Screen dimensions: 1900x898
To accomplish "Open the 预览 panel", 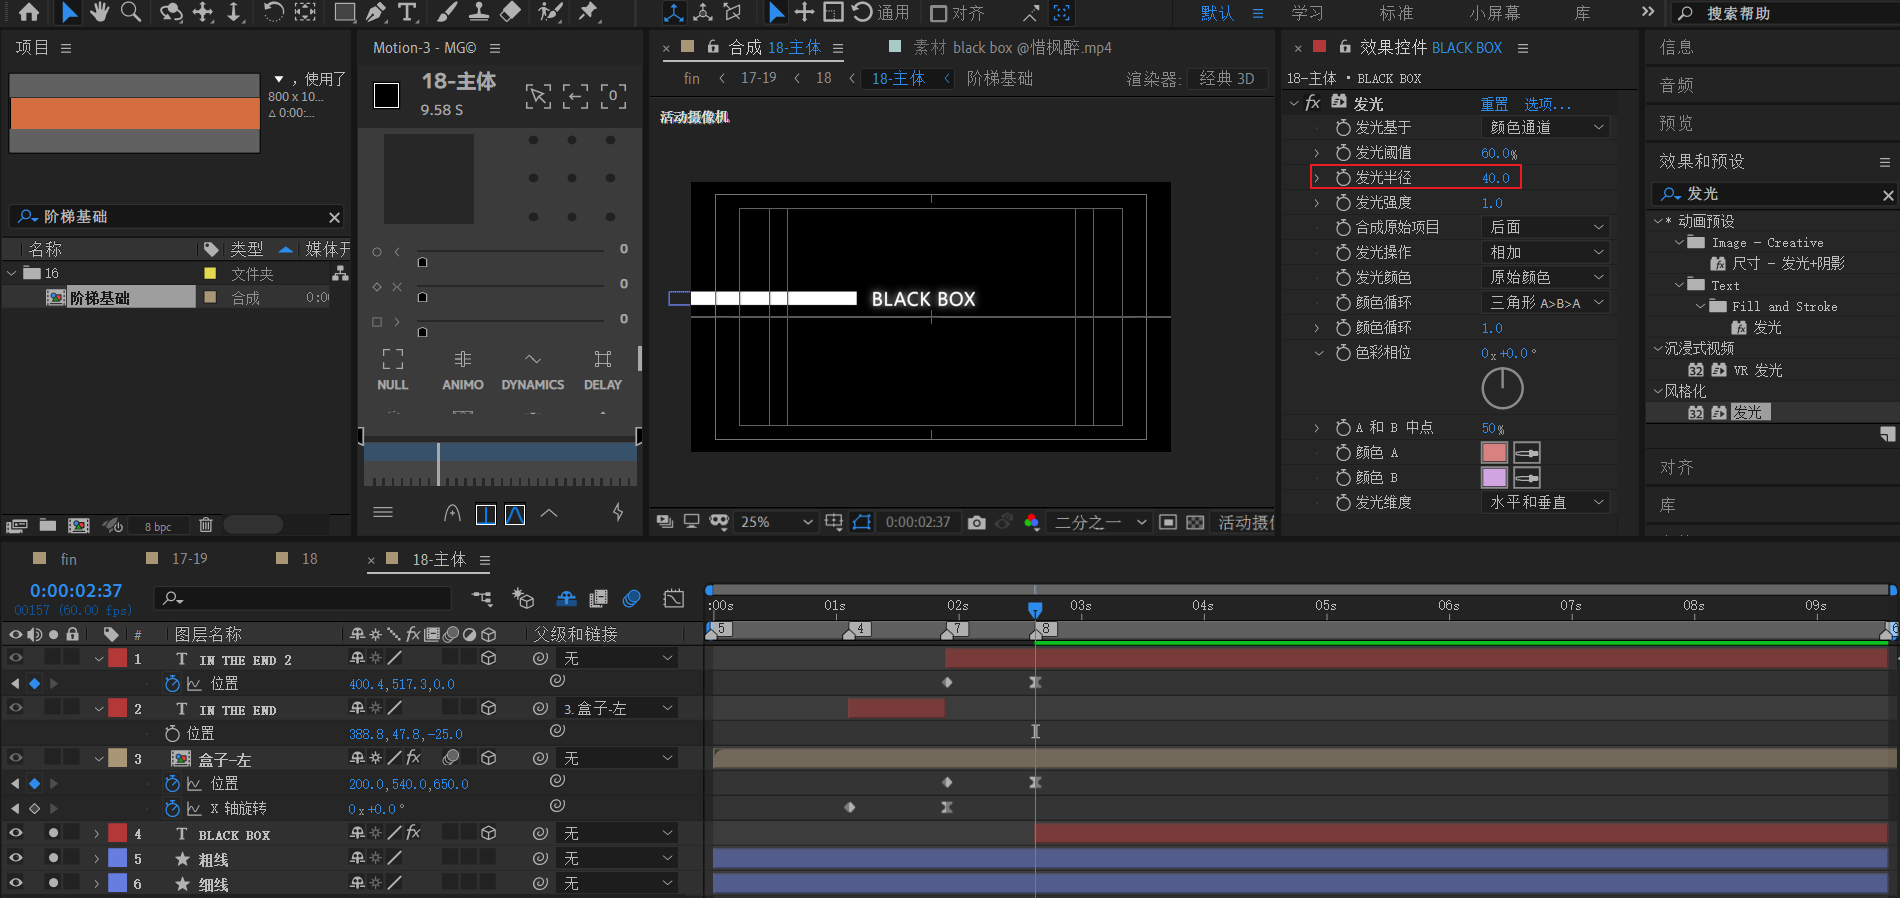I will click(x=1677, y=123).
